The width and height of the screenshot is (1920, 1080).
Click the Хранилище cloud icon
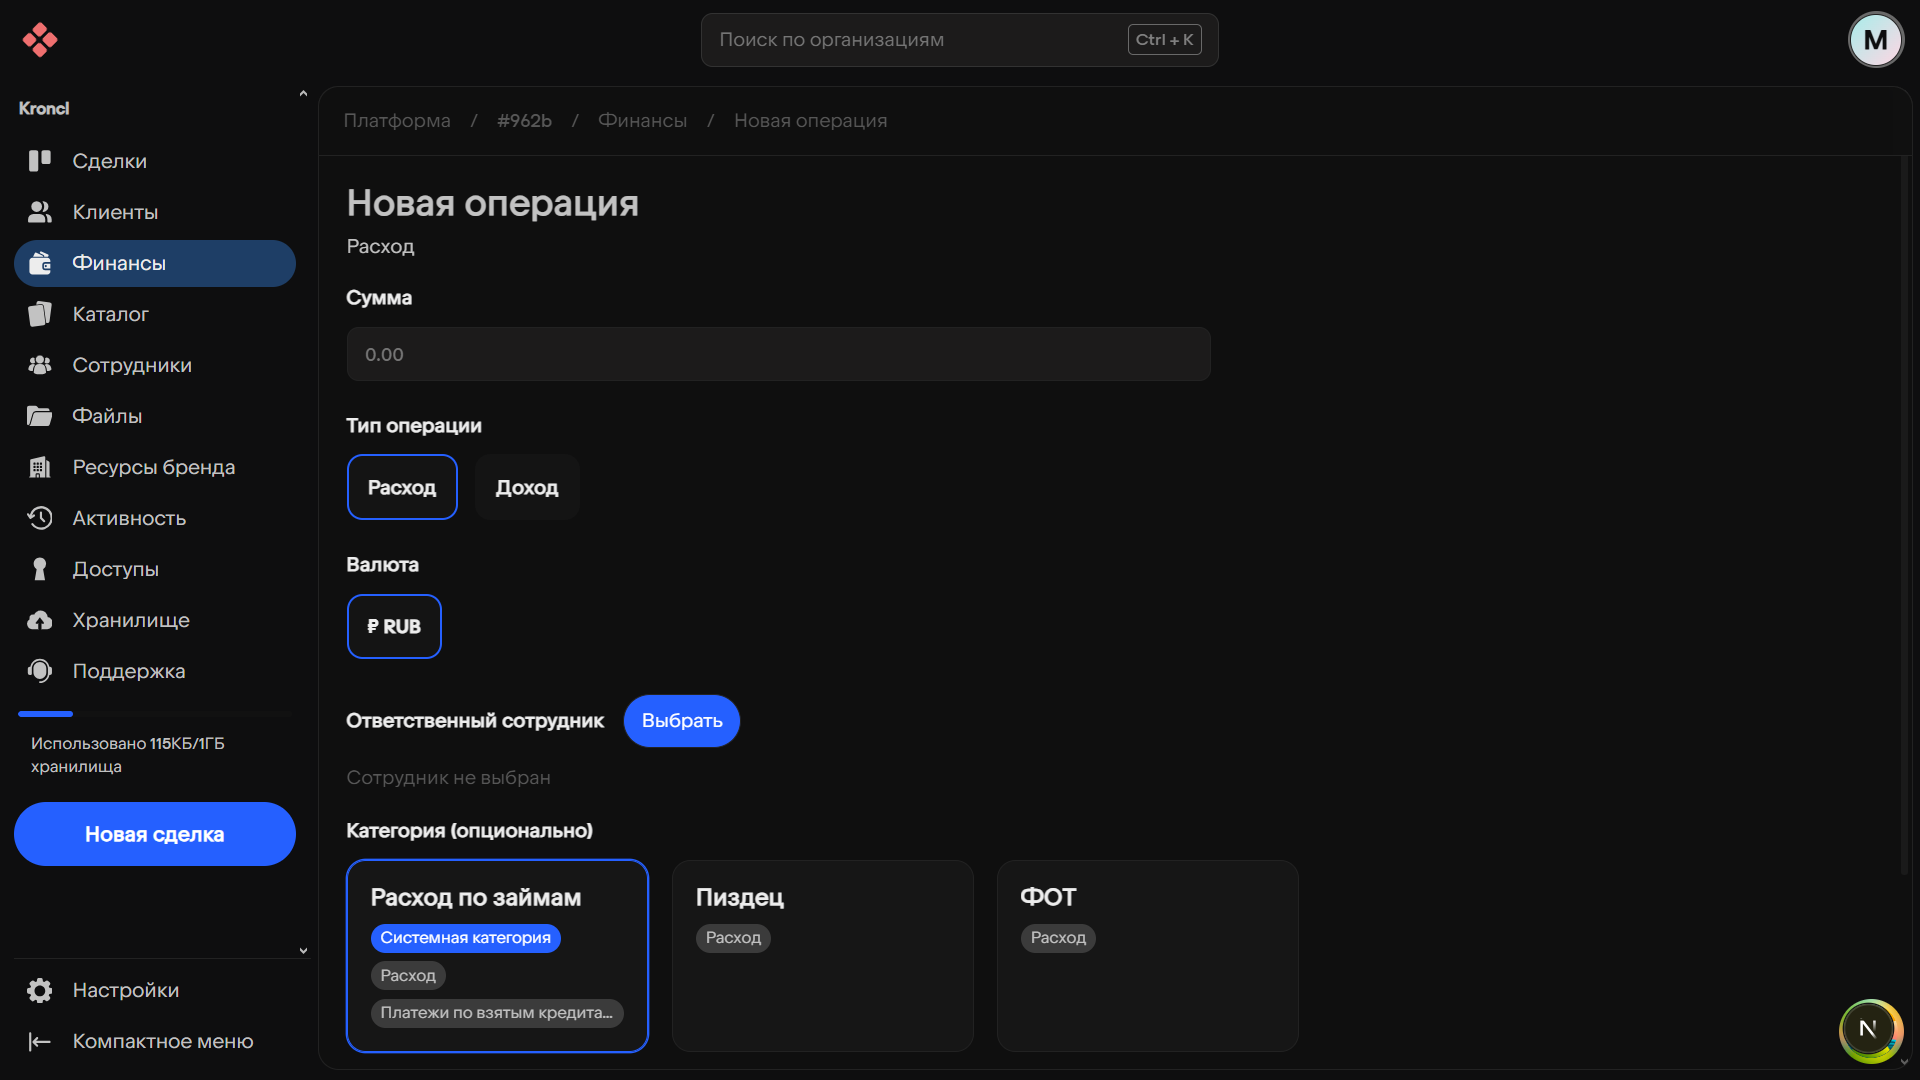point(40,620)
